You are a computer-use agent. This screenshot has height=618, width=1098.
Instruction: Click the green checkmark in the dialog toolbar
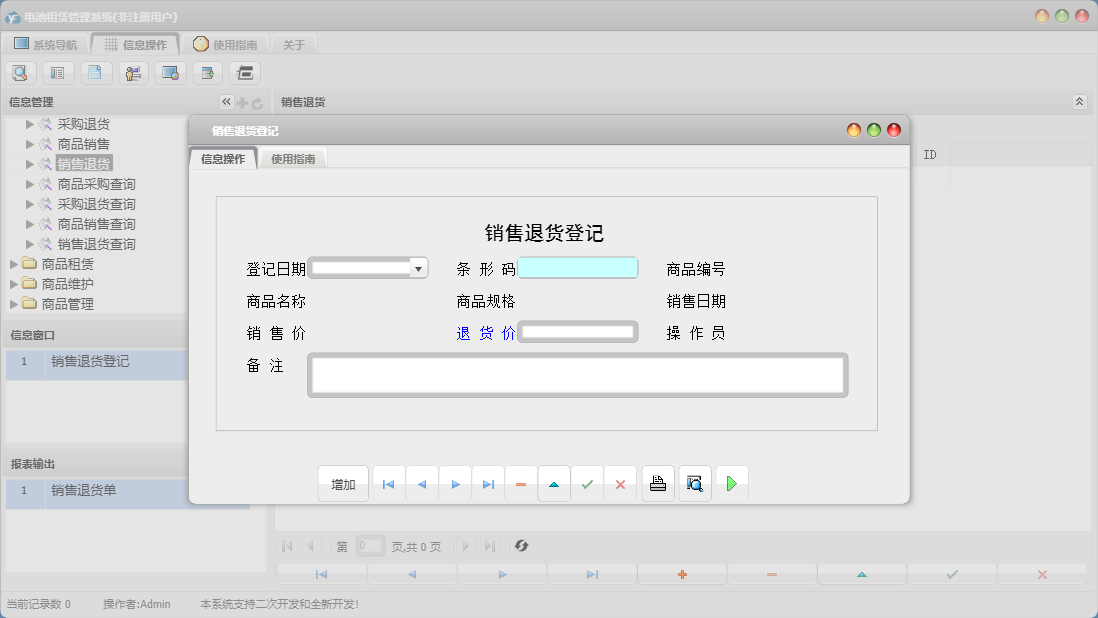pyautogui.click(x=587, y=484)
